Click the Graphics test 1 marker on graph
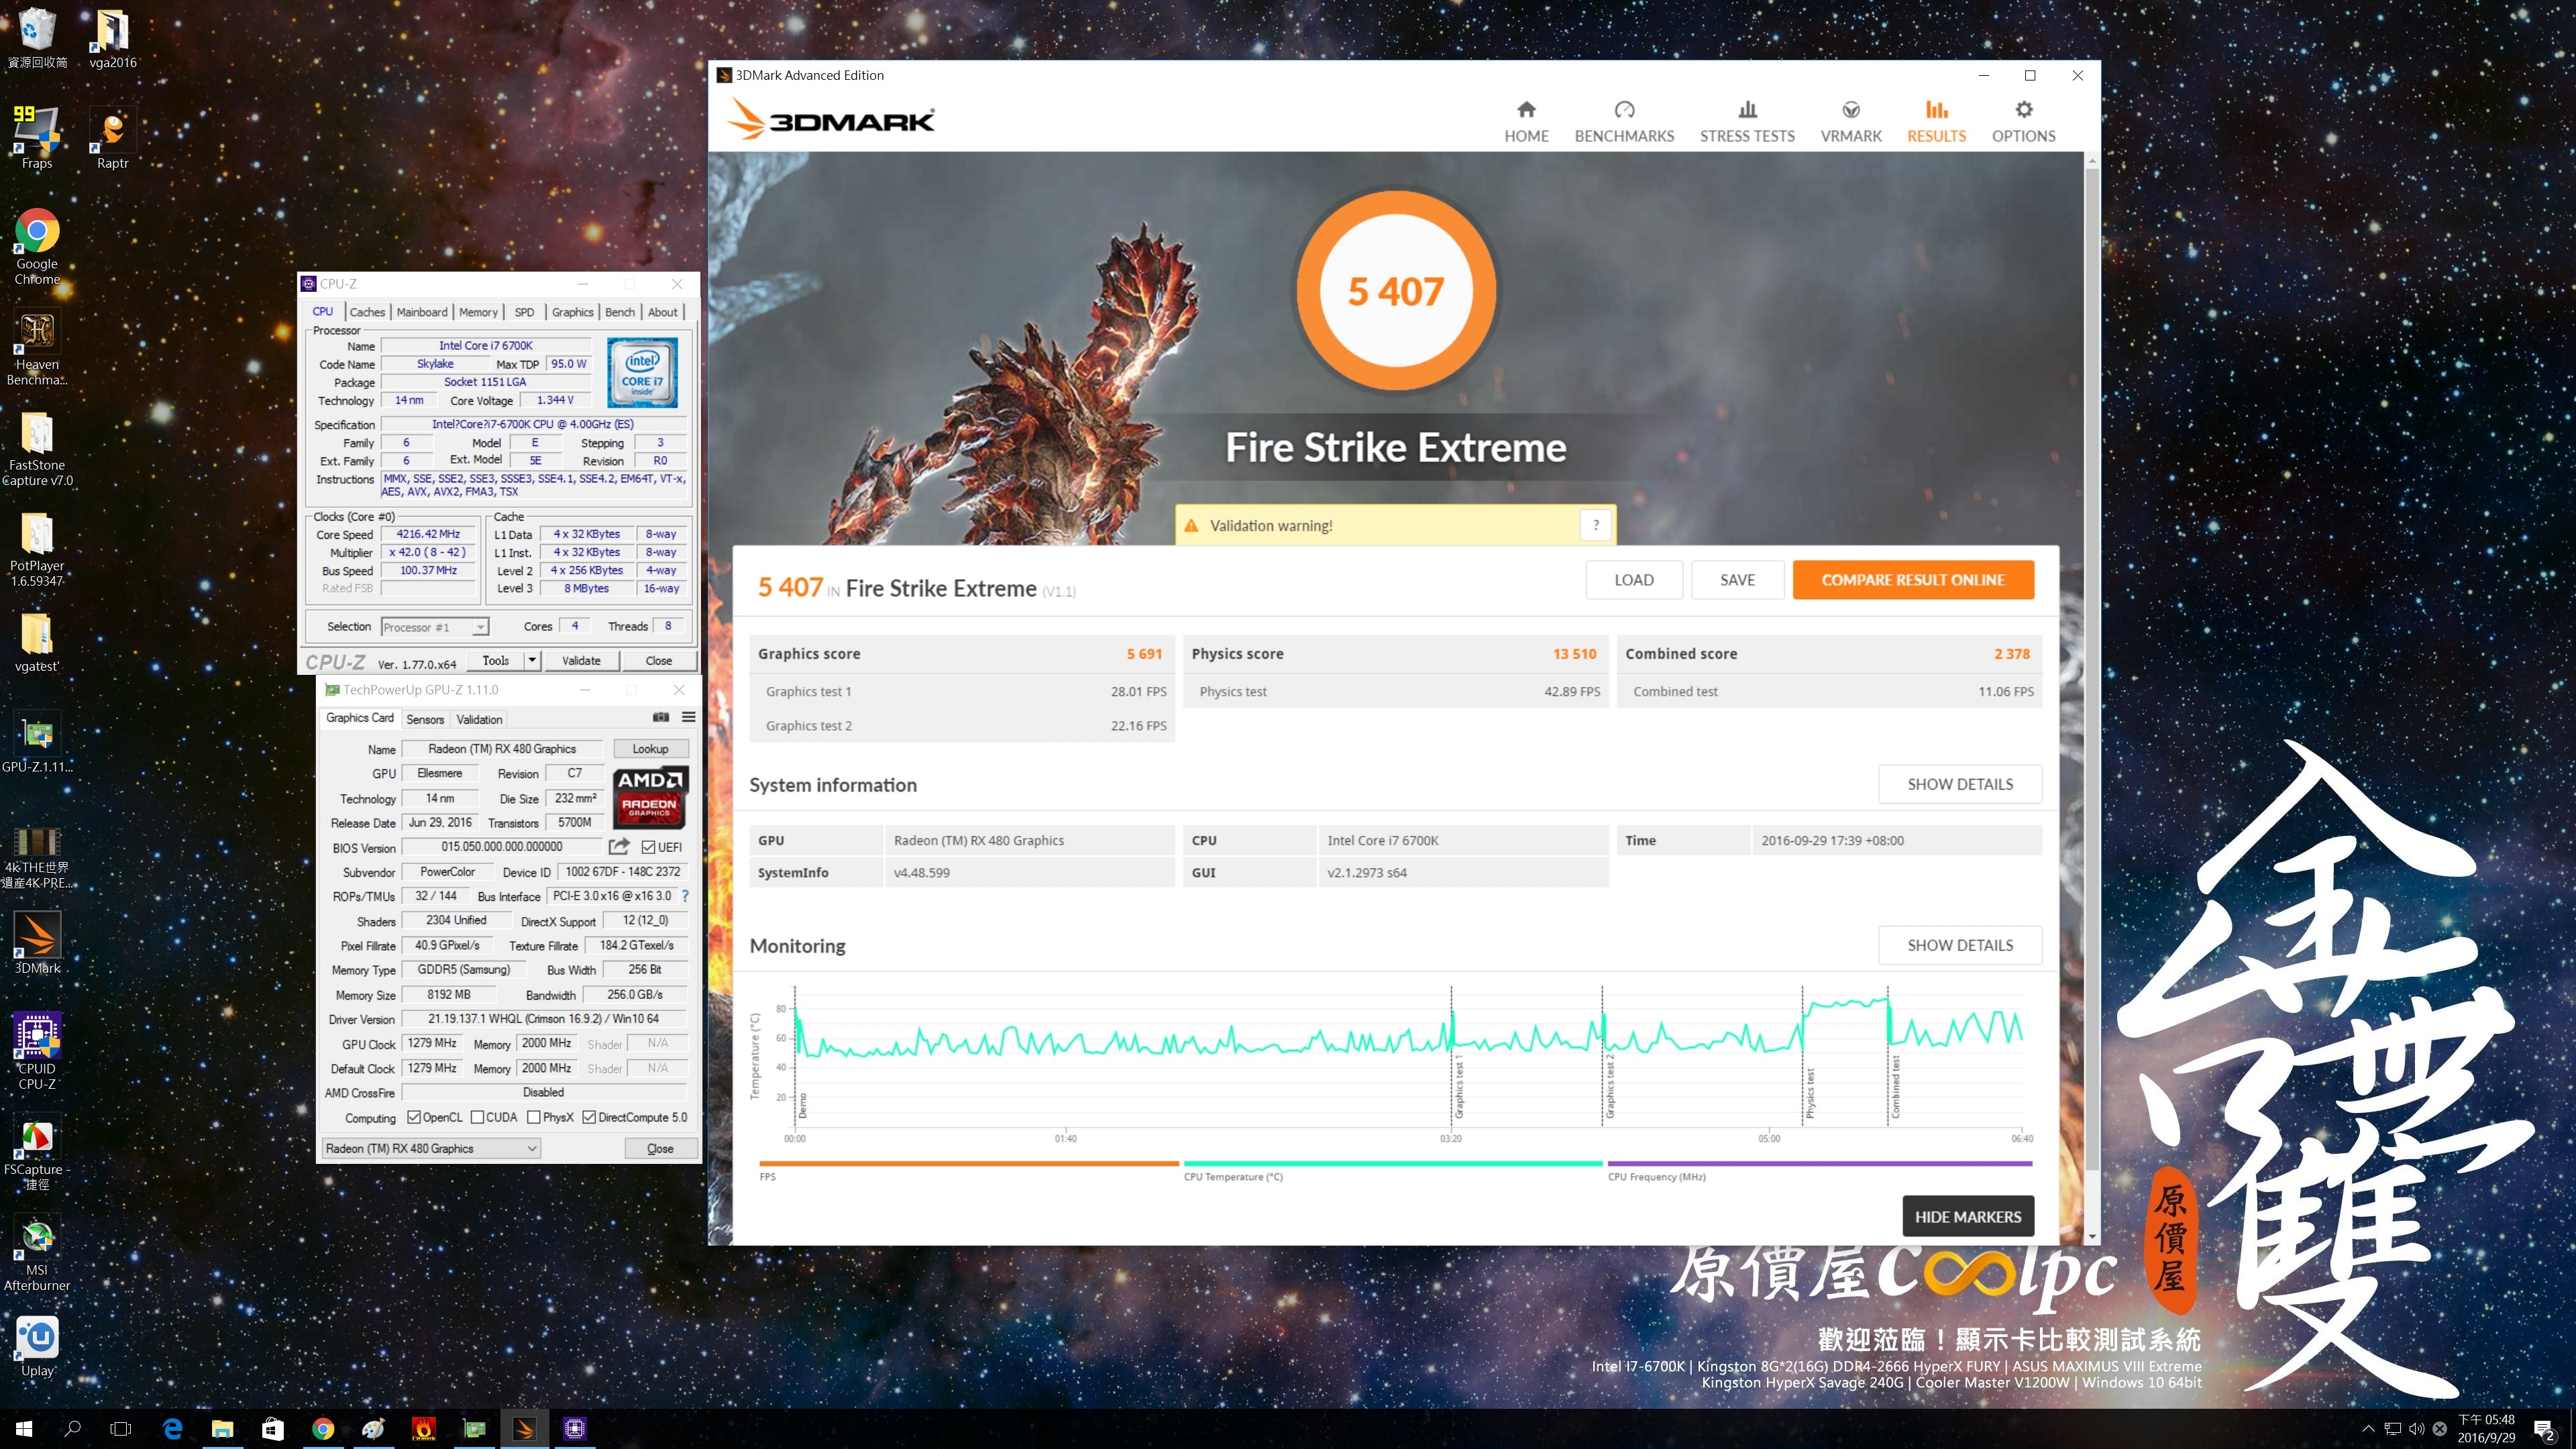The height and width of the screenshot is (1449, 2576). (1458, 1086)
